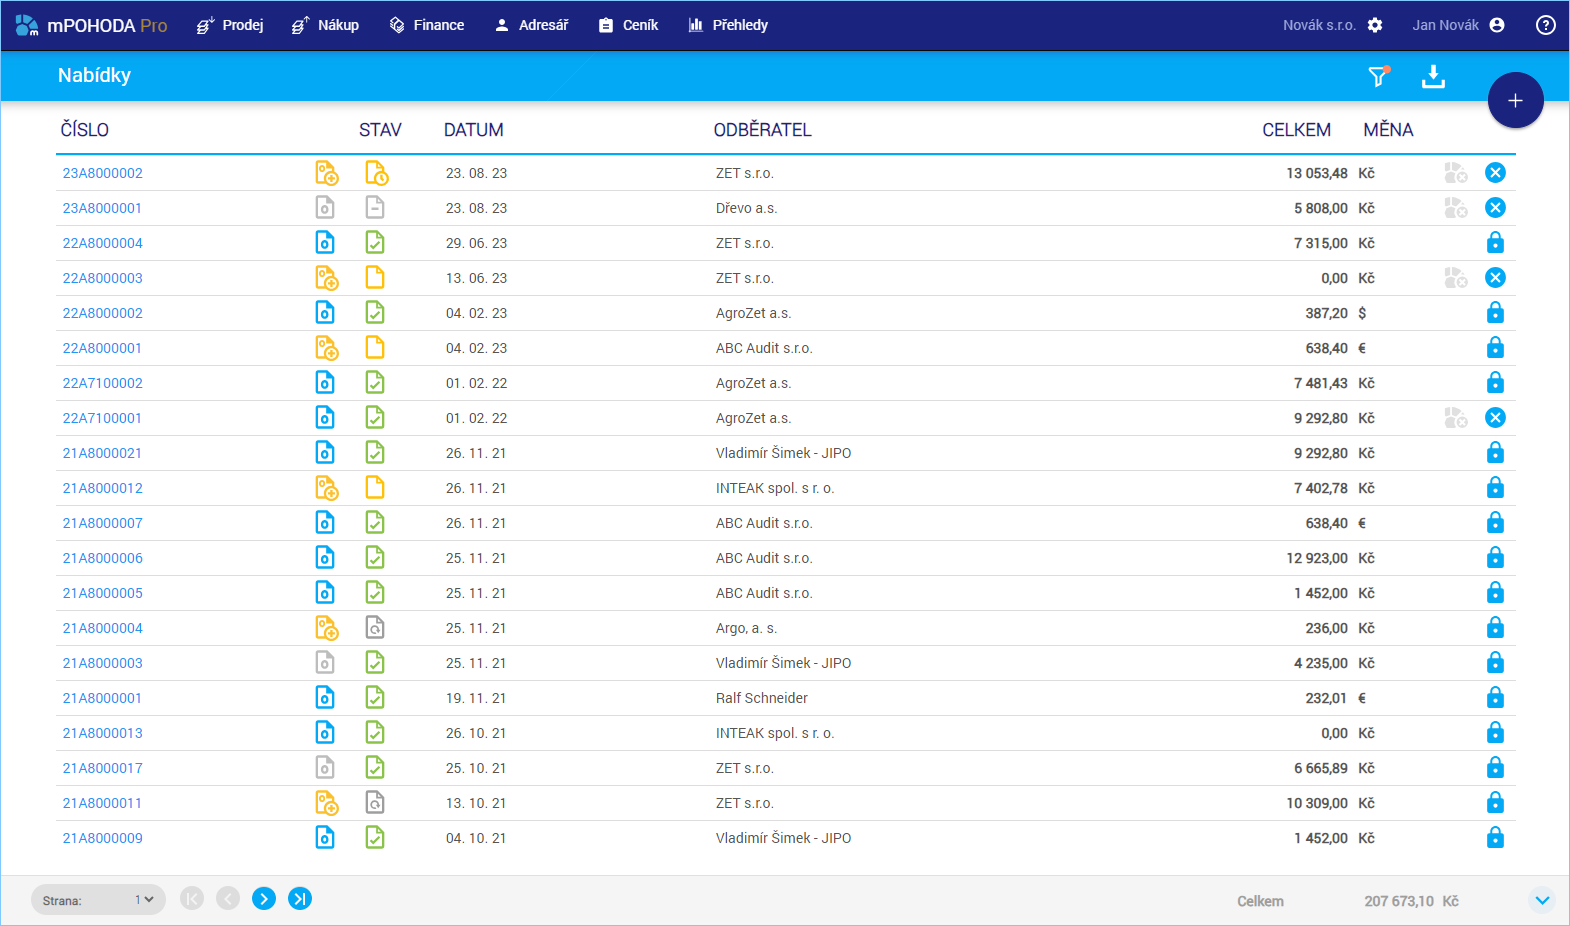
Task: Open the Přehledy menu
Action: (728, 25)
